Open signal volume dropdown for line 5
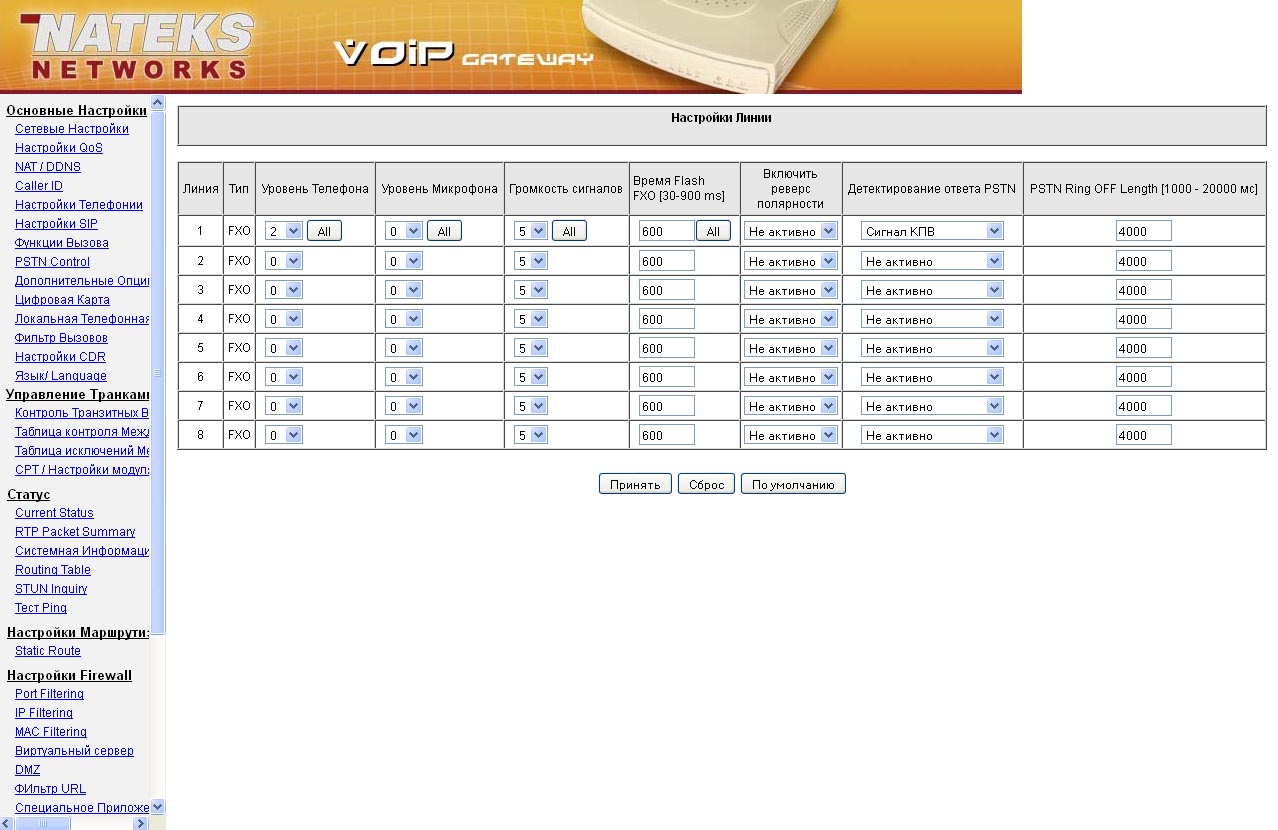The image size is (1278, 830). pos(531,348)
